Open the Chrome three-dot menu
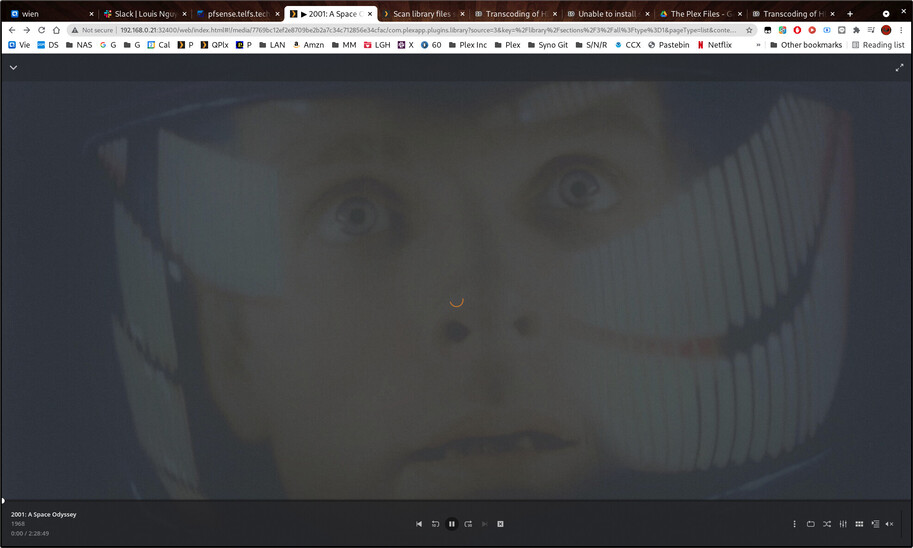 pyautogui.click(x=901, y=30)
